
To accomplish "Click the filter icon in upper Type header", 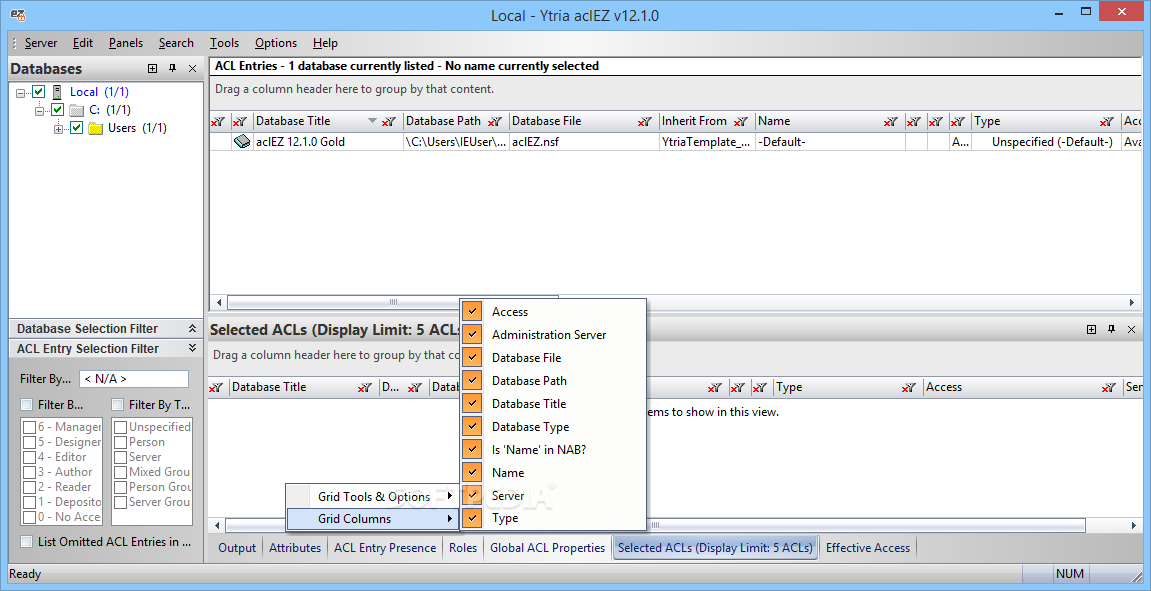I will tap(1106, 122).
